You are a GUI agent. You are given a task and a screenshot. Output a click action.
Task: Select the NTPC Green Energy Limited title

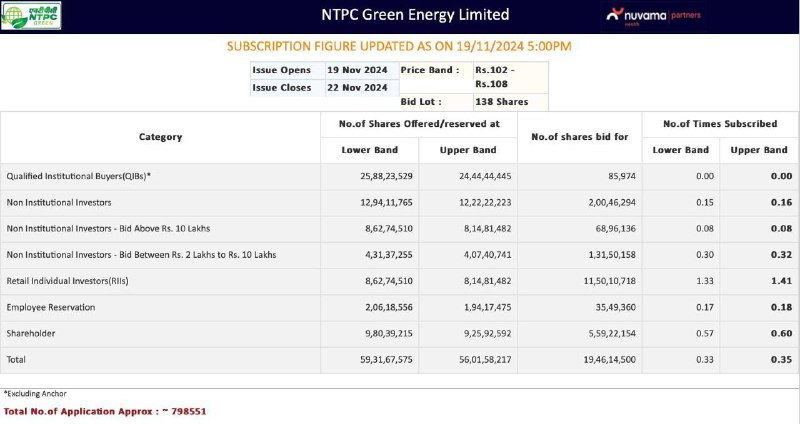click(415, 14)
